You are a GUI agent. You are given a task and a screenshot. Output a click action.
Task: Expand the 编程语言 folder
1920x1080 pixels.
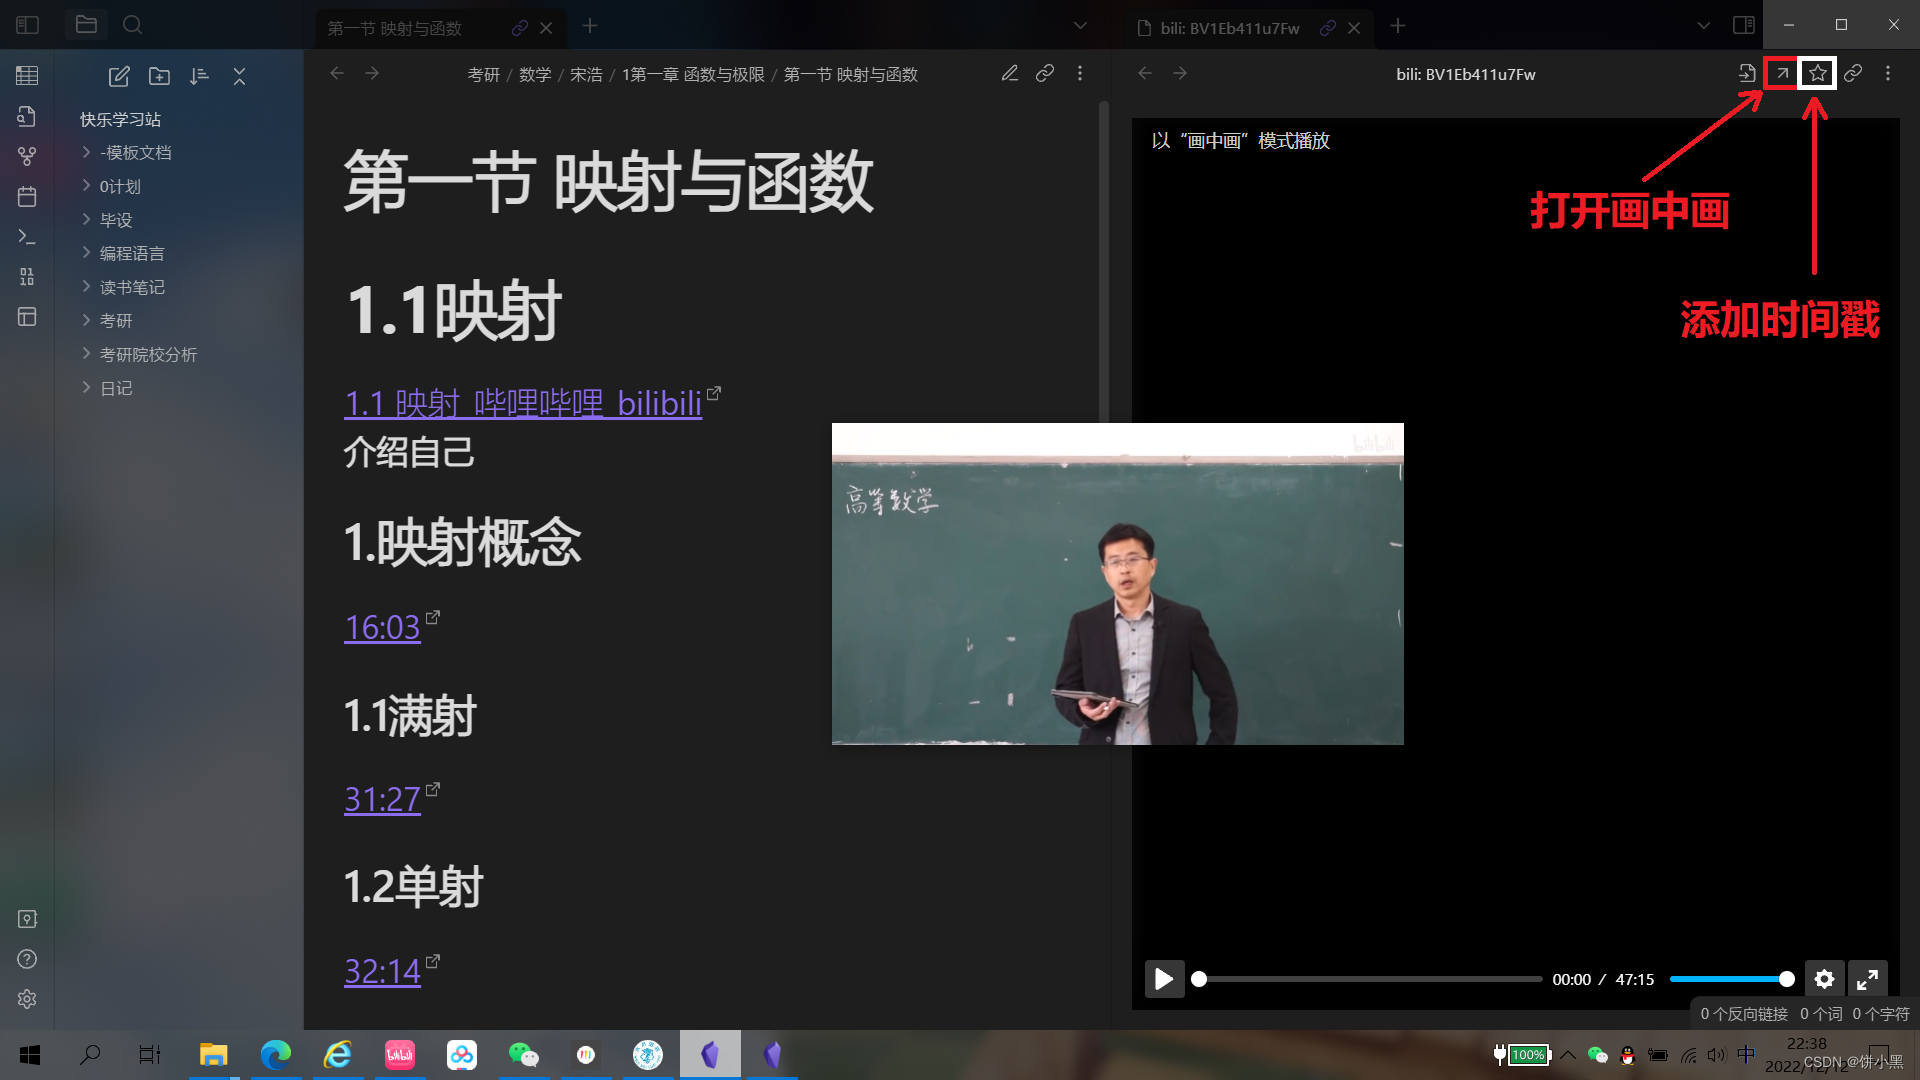(131, 254)
